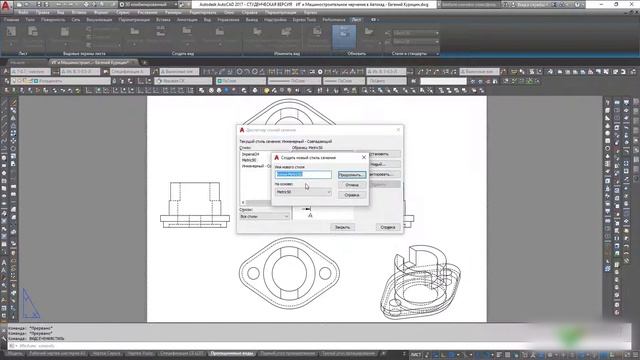Switch to the Параметризация ribbon tab
The image size is (640, 360).
[134, 20]
